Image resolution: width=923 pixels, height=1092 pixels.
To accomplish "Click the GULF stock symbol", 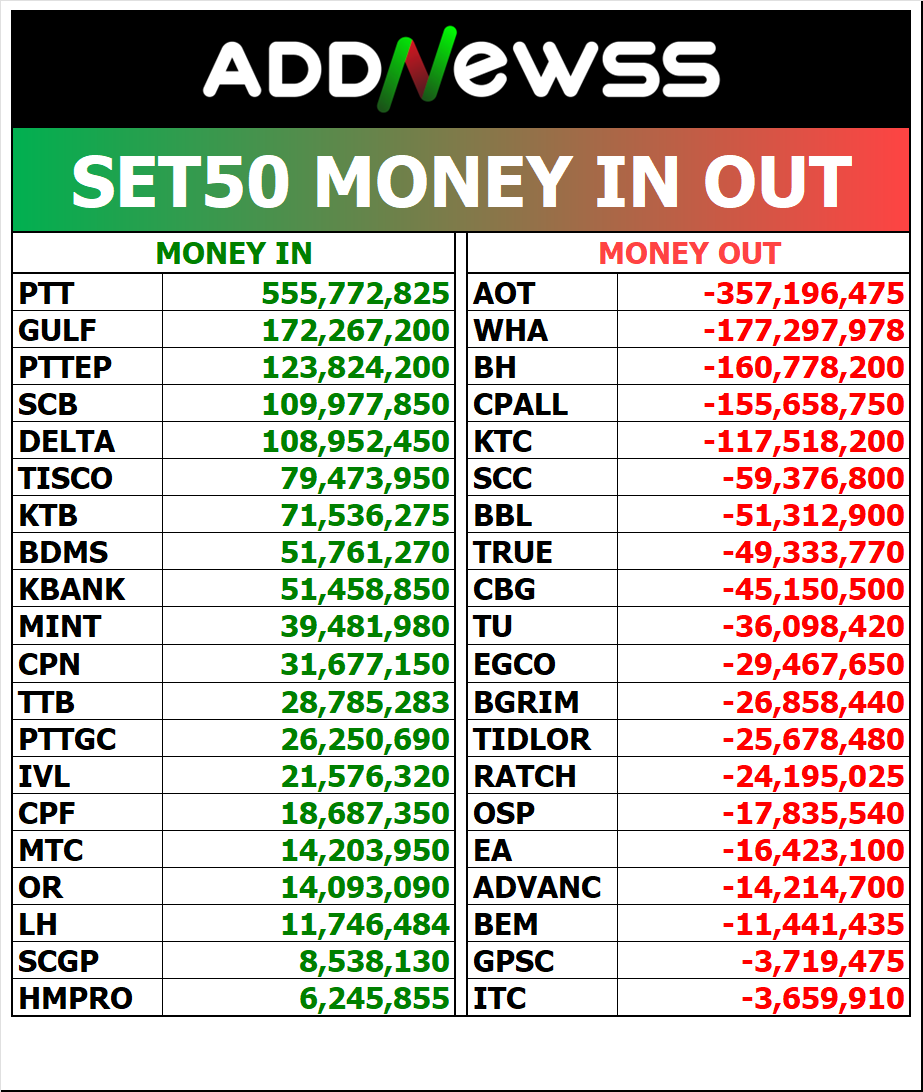I will [x=57, y=330].
